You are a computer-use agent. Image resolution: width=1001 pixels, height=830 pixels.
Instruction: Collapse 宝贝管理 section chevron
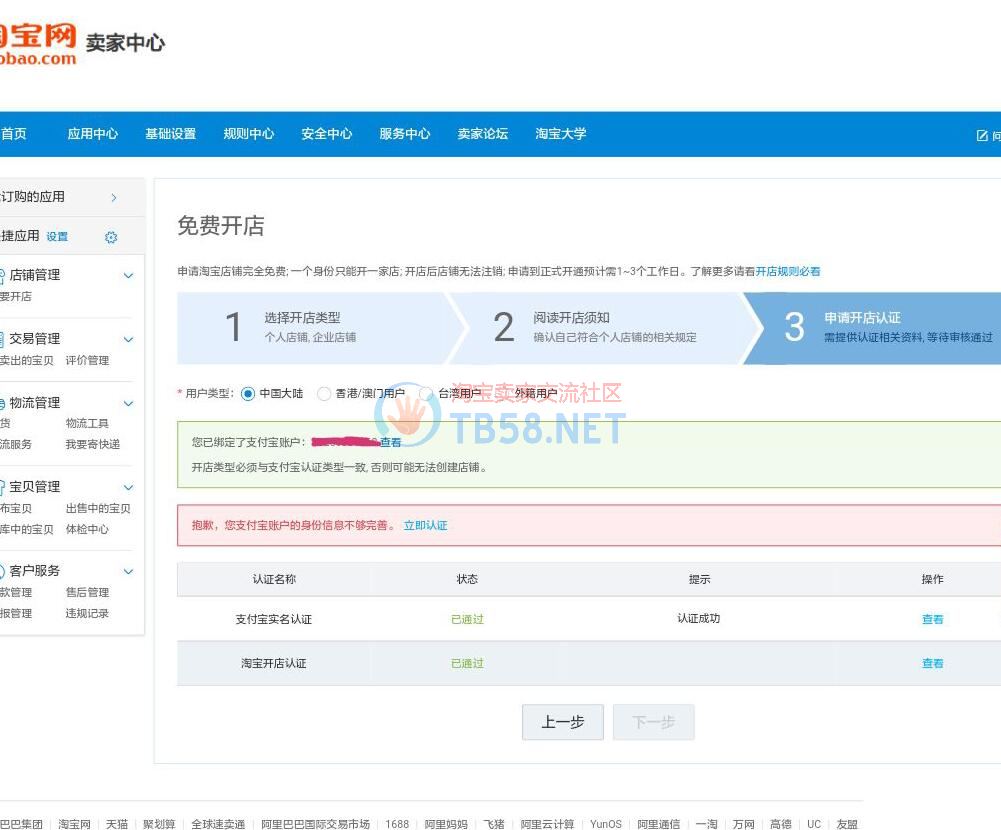coord(128,488)
